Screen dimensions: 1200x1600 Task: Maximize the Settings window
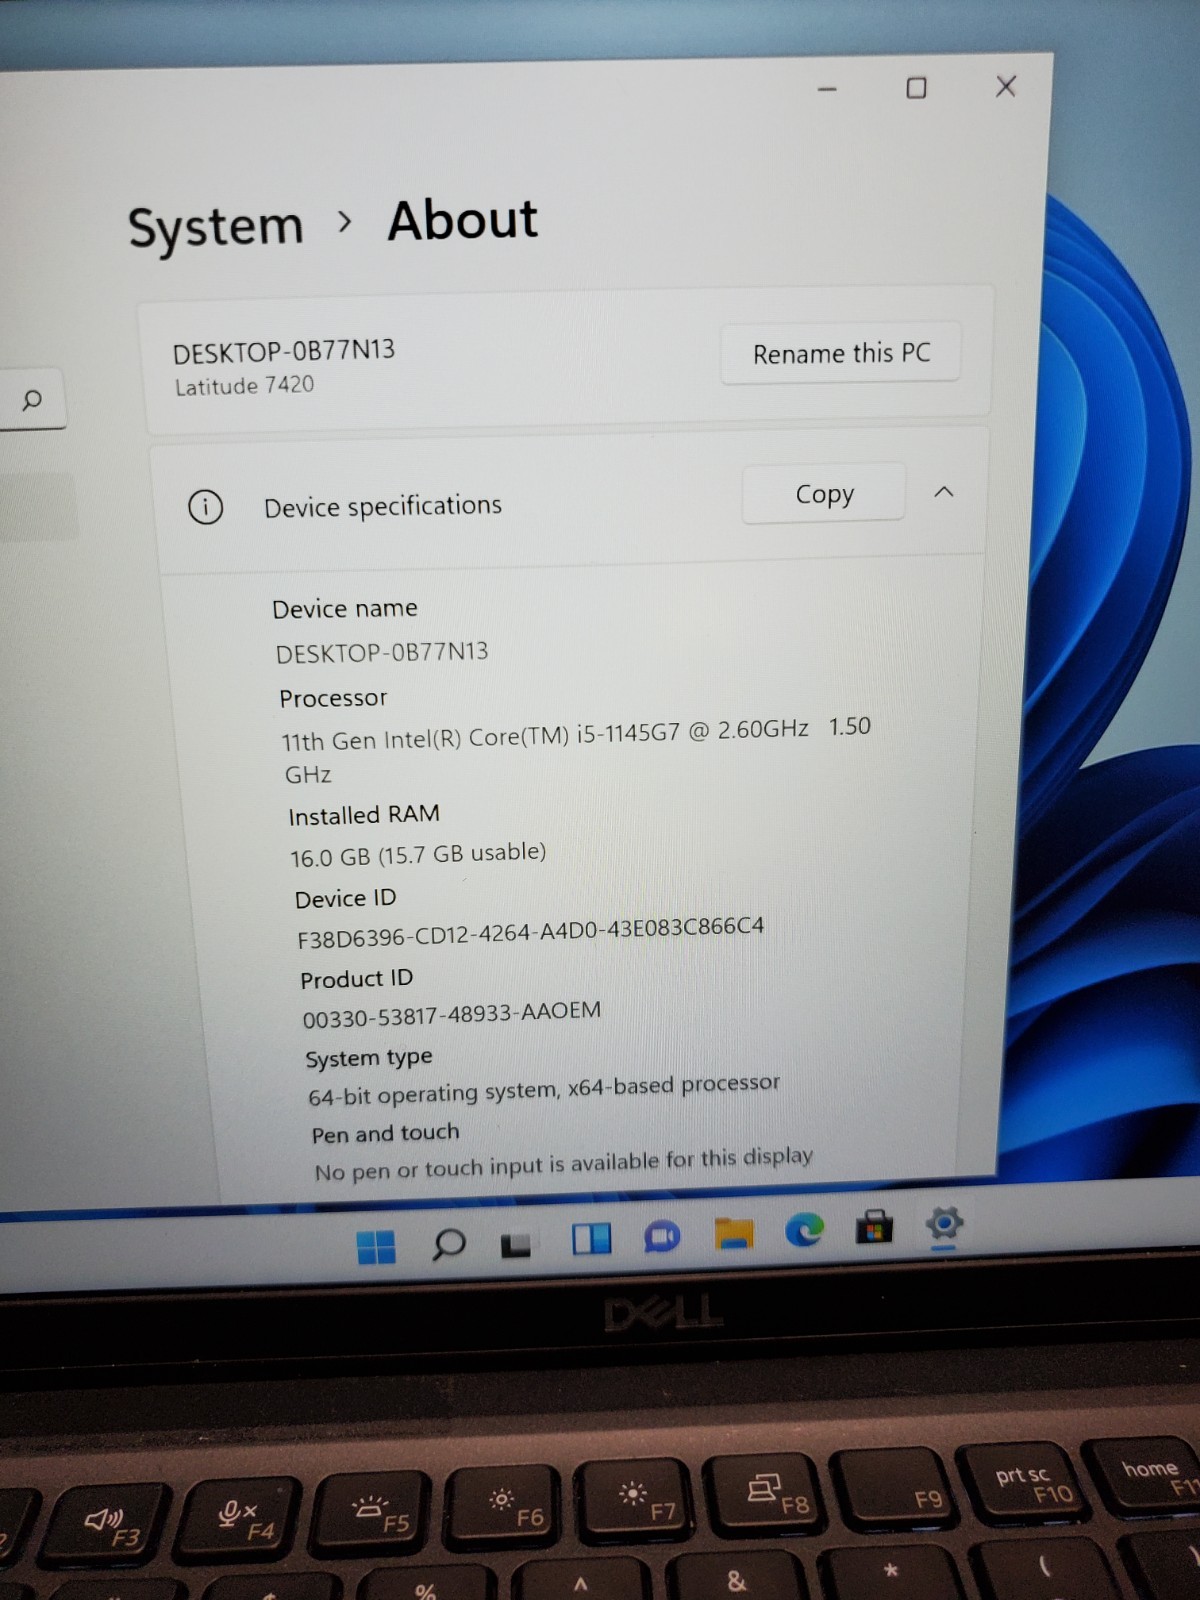916,88
